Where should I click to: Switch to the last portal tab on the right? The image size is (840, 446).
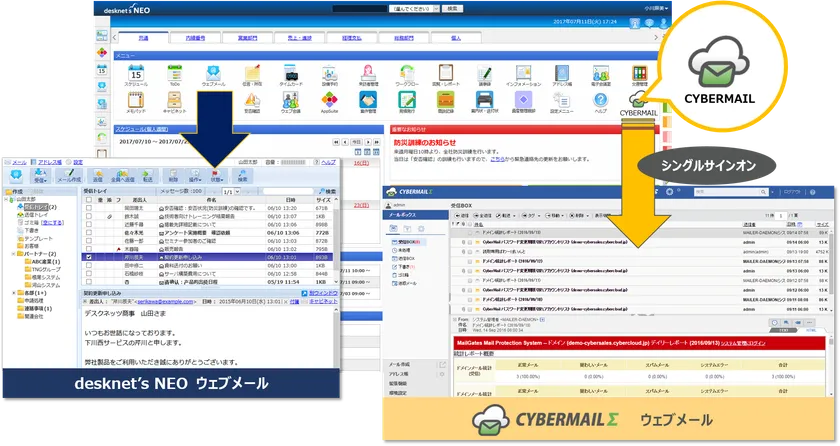[455, 37]
